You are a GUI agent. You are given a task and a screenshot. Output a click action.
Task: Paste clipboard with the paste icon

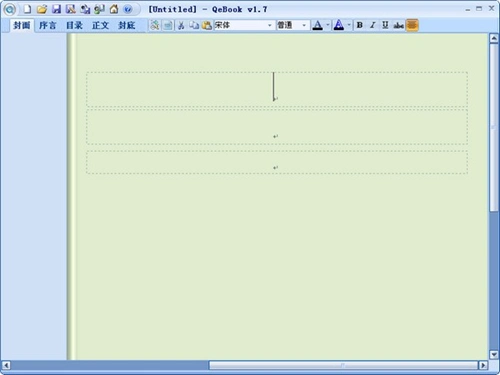[x=207, y=25]
